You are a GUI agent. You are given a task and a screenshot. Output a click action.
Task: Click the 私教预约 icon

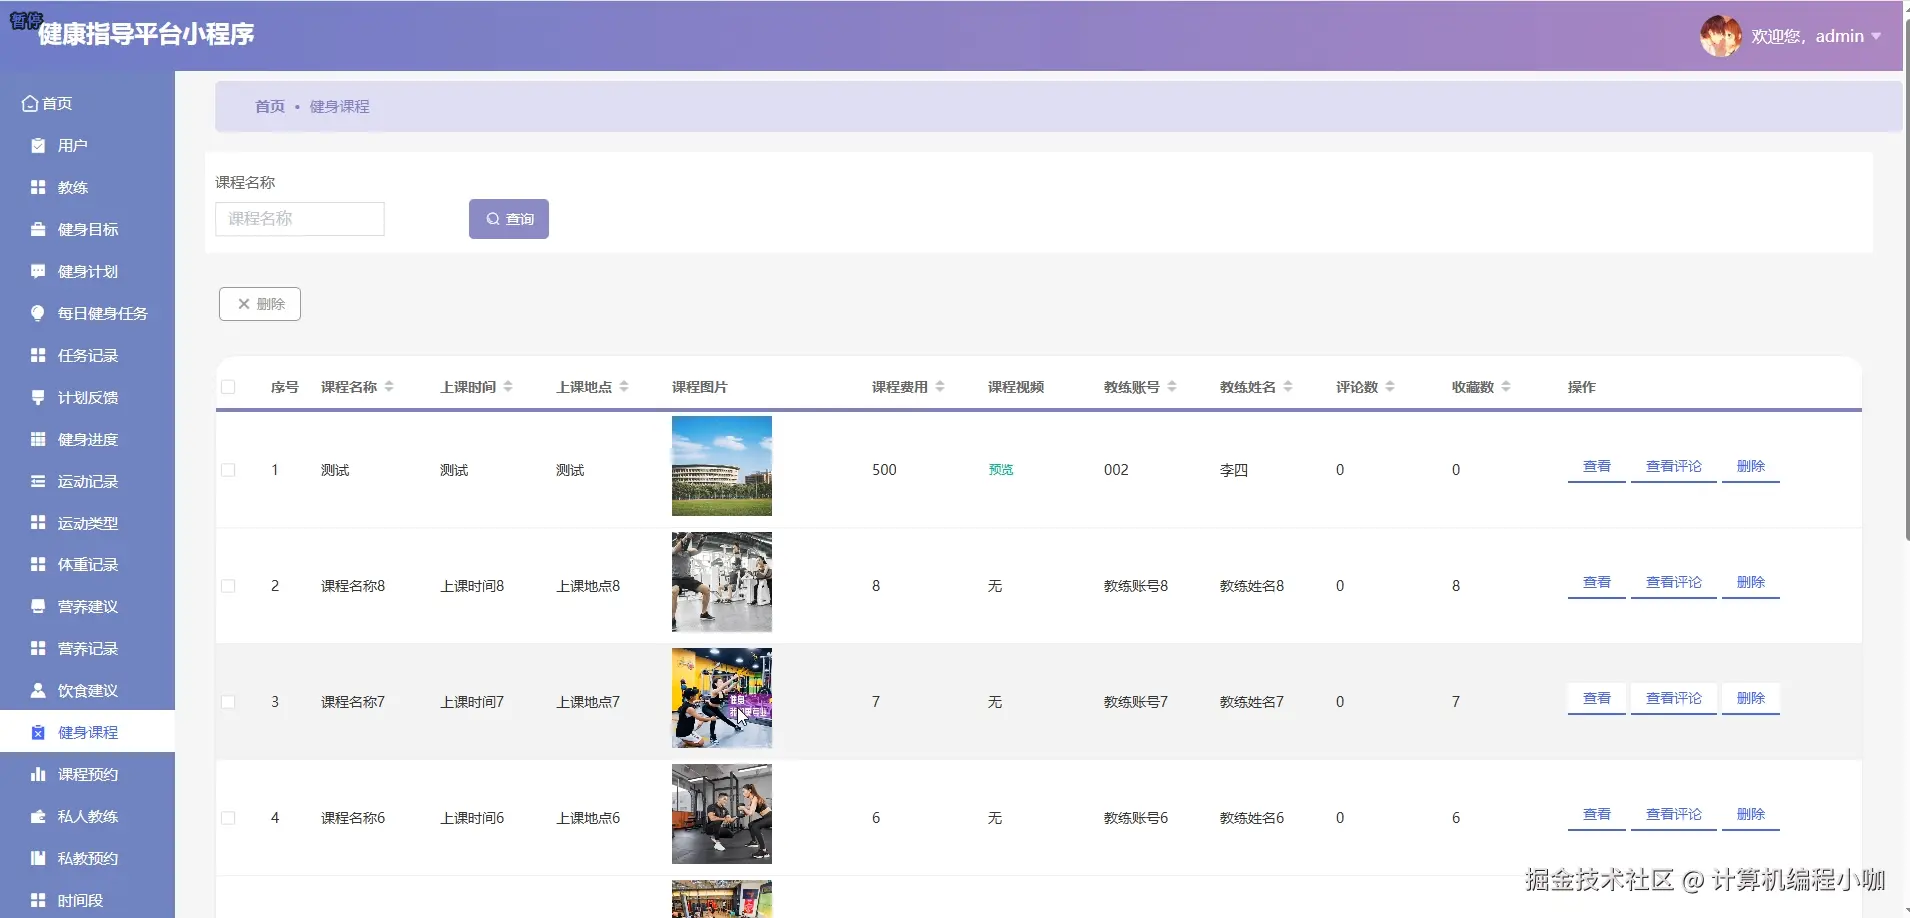point(38,859)
